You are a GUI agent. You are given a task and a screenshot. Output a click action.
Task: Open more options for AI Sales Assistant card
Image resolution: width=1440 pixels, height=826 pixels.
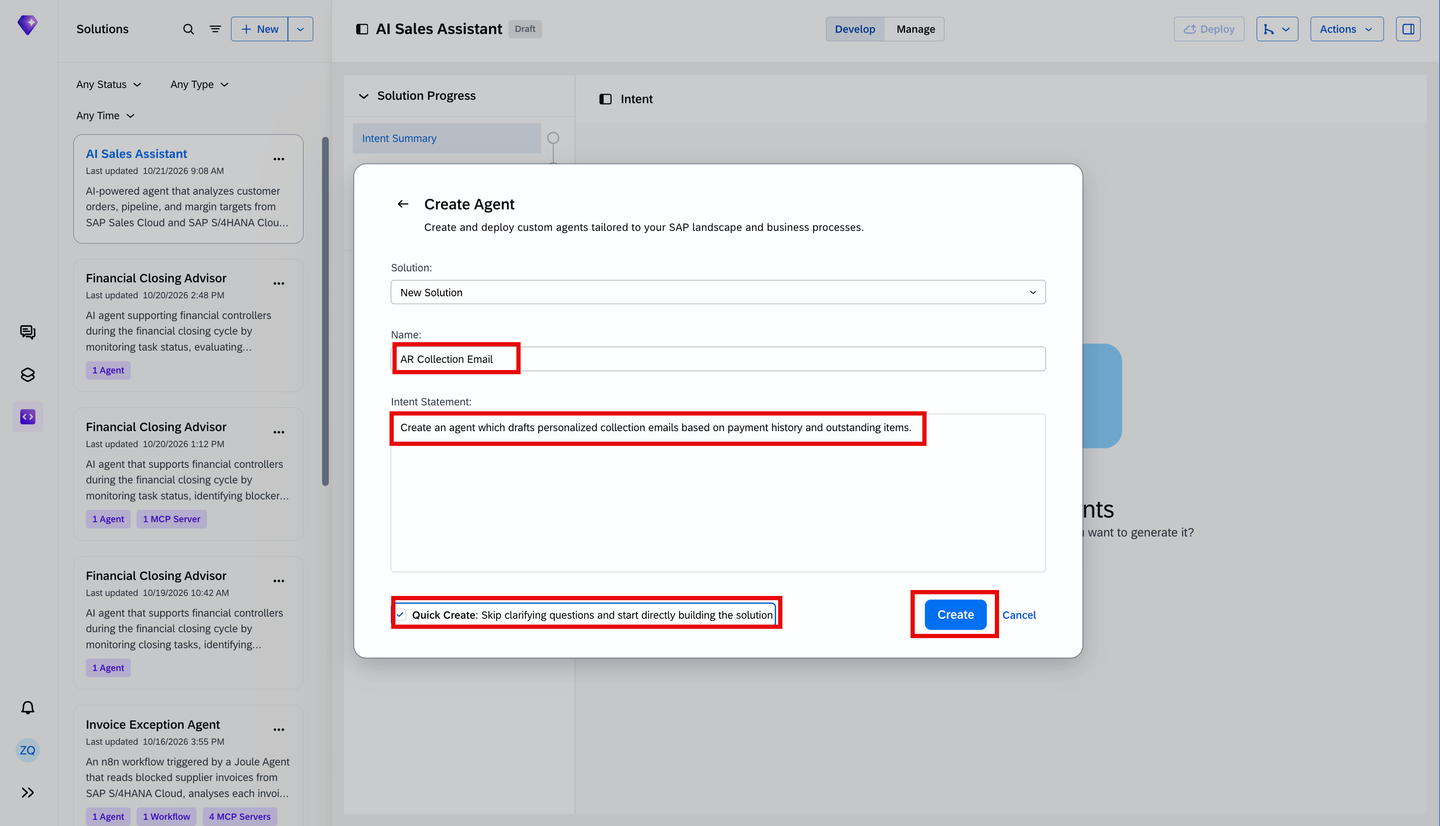(x=279, y=159)
